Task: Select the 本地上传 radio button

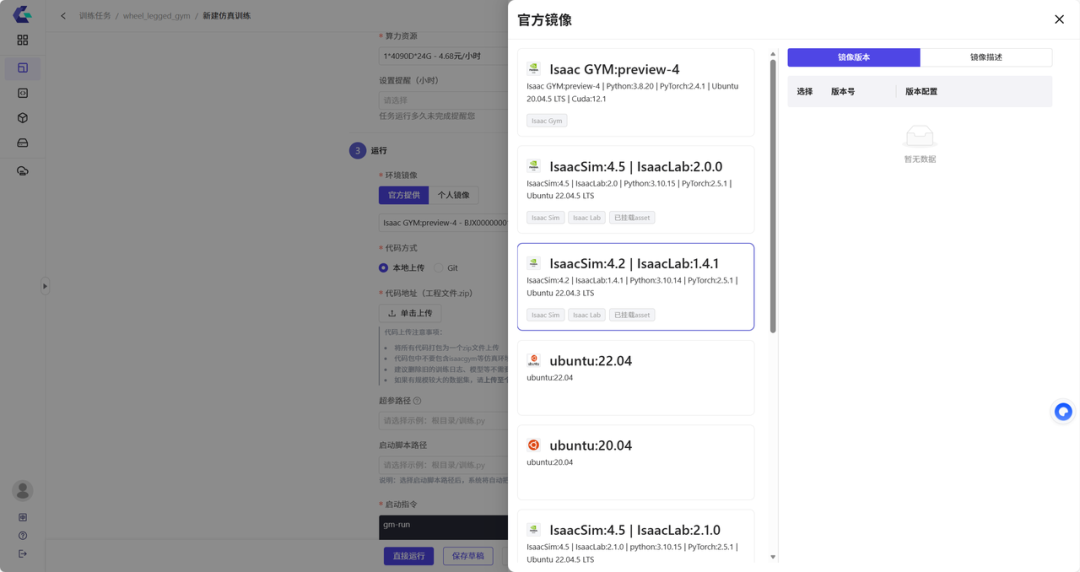Action: coord(384,267)
